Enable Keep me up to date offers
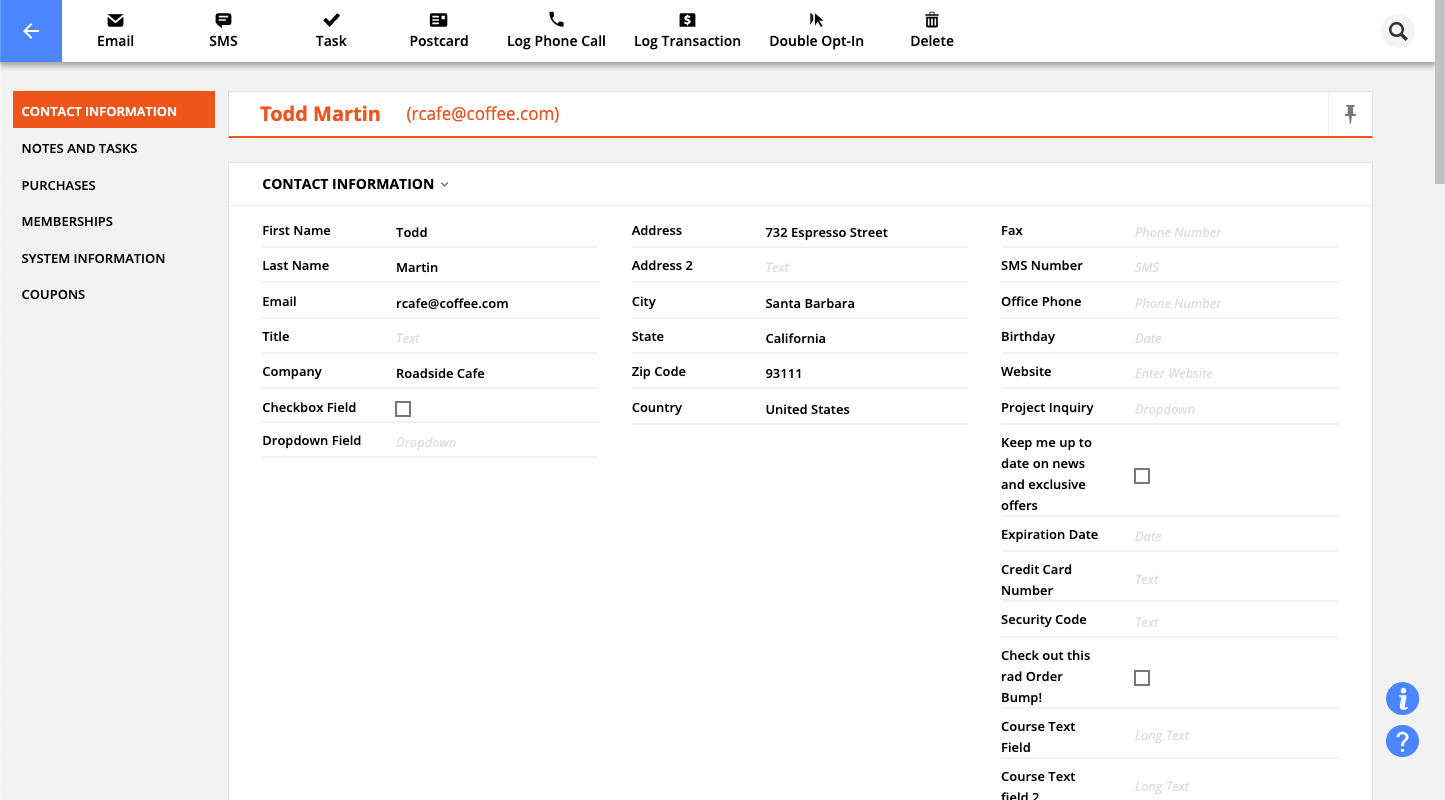Viewport: 1445px width, 800px height. 1141,476
